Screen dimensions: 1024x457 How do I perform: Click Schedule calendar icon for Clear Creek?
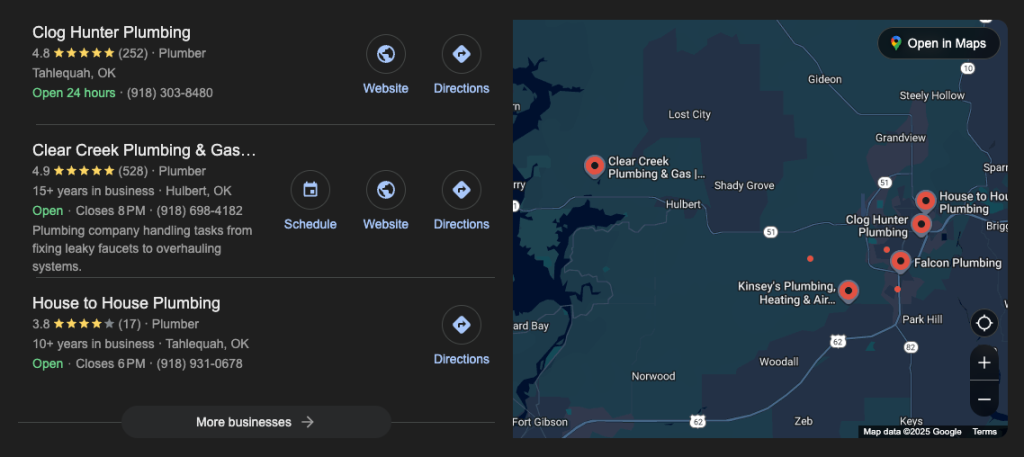[x=310, y=190]
